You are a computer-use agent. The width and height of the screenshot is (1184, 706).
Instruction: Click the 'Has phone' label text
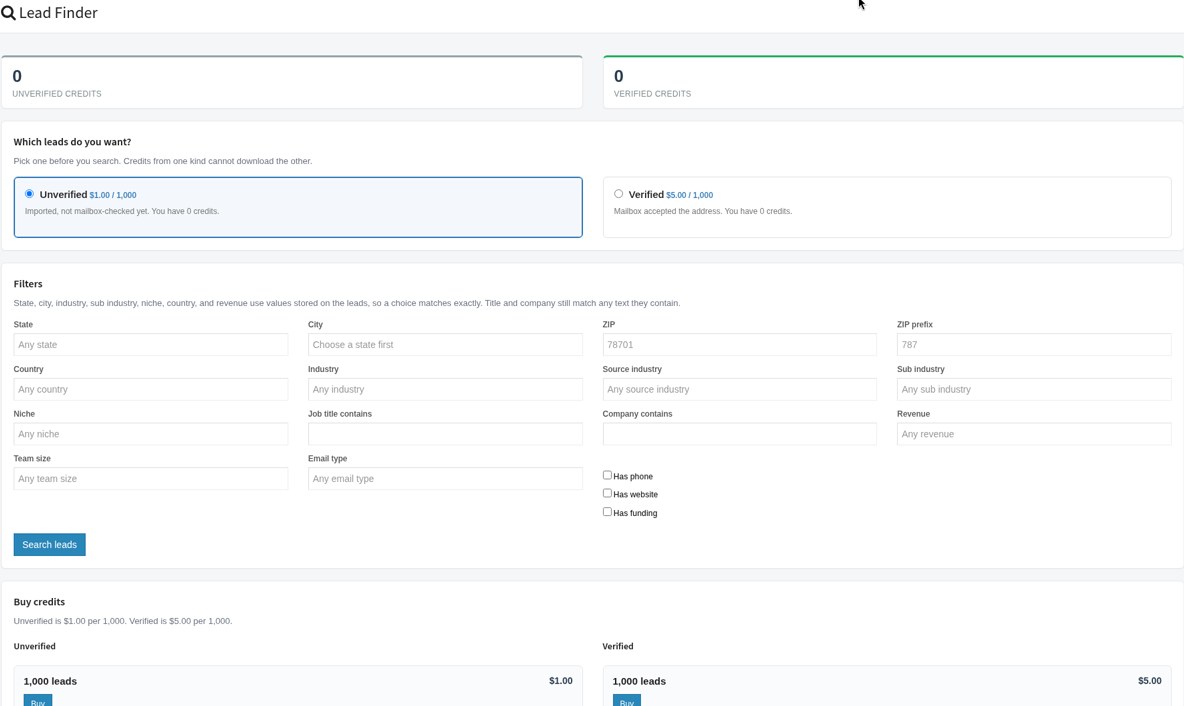pyautogui.click(x=633, y=476)
